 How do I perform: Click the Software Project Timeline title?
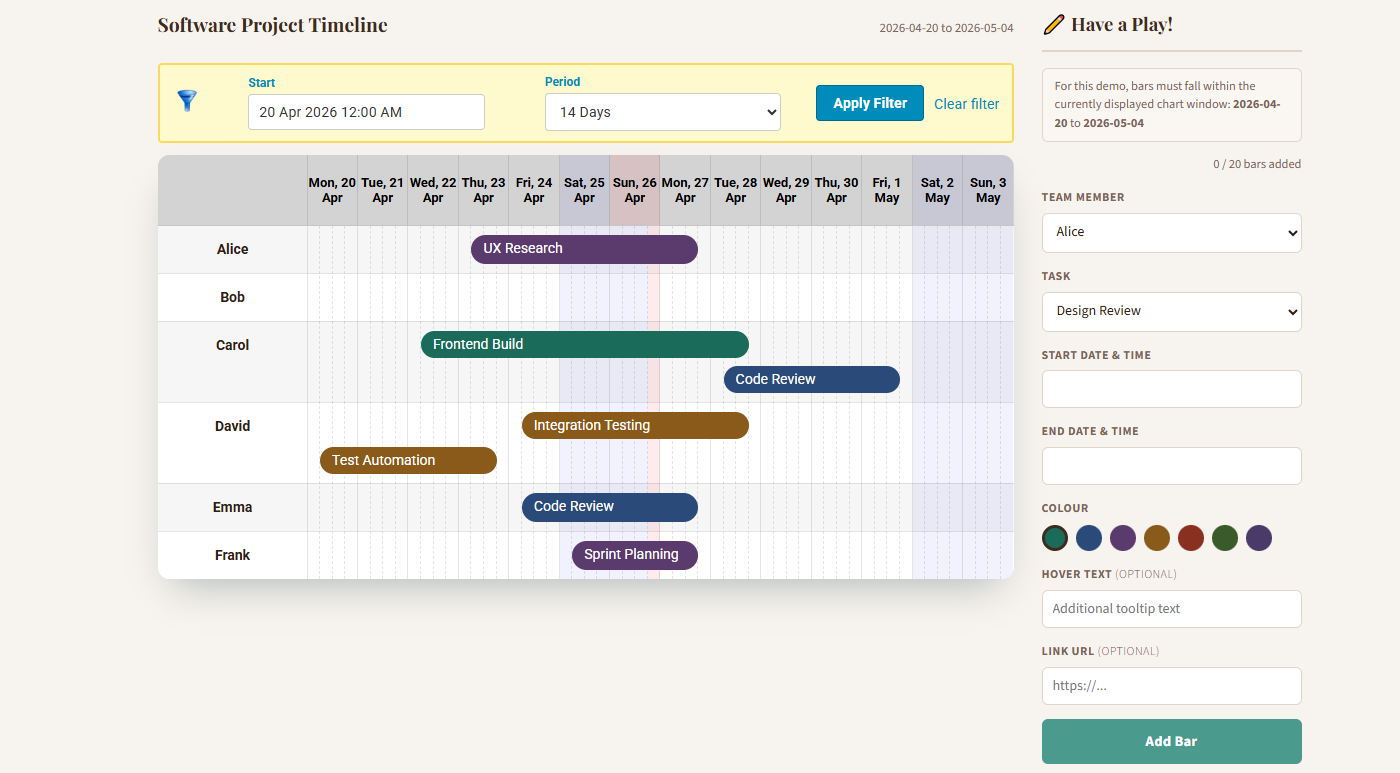tap(273, 25)
